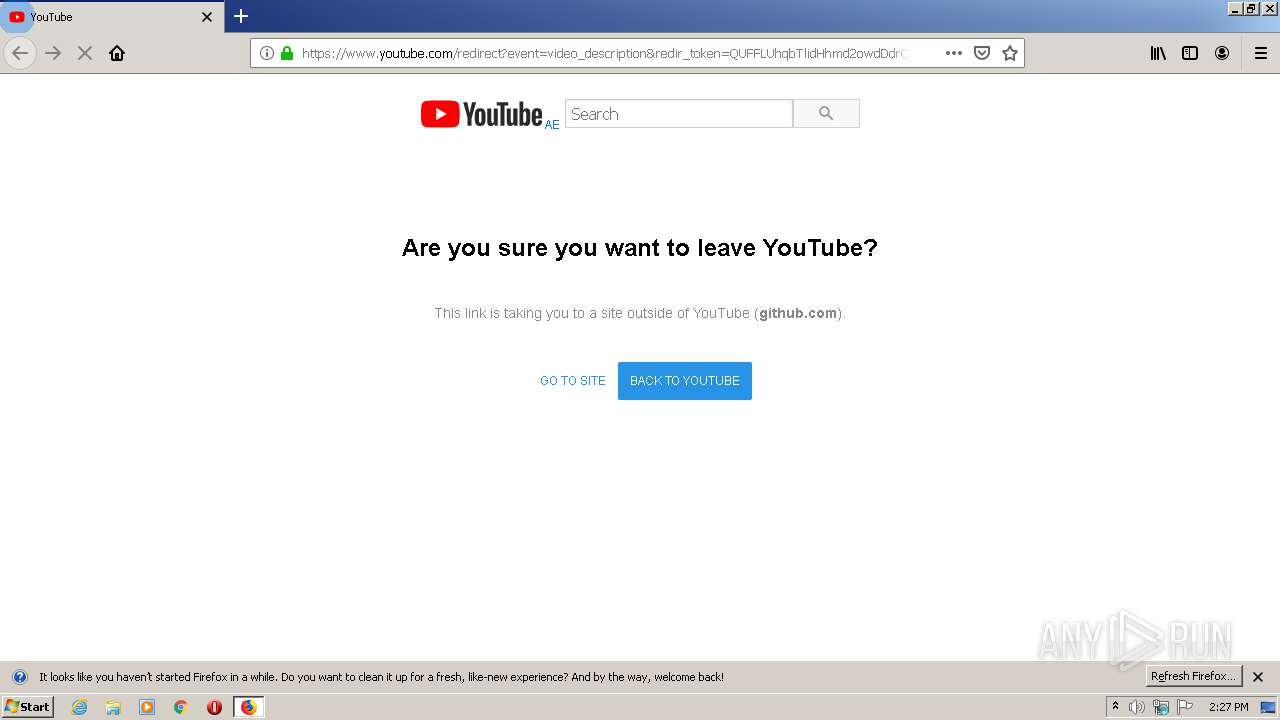Click the network tray icon
The height and width of the screenshot is (720, 1280).
pos(1161,707)
